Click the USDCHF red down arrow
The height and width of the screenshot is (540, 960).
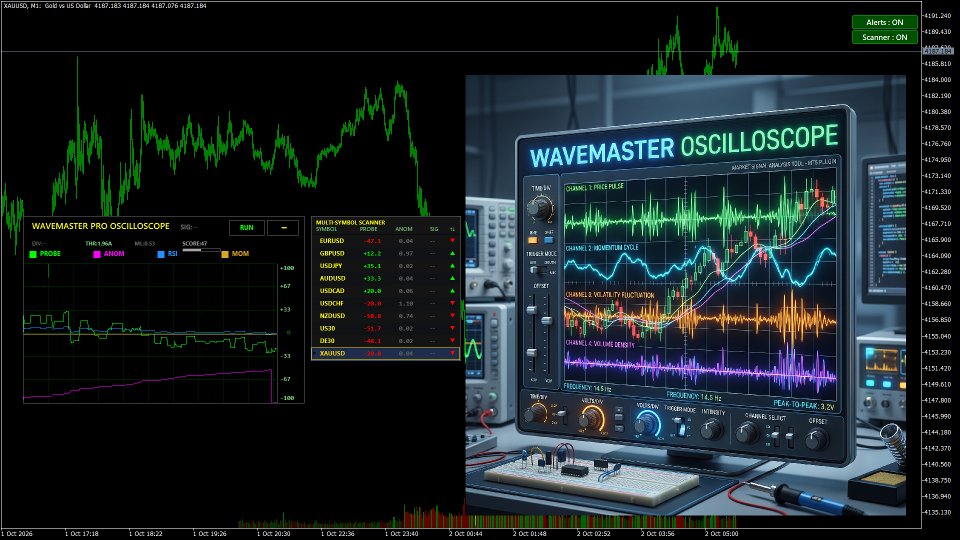[452, 303]
